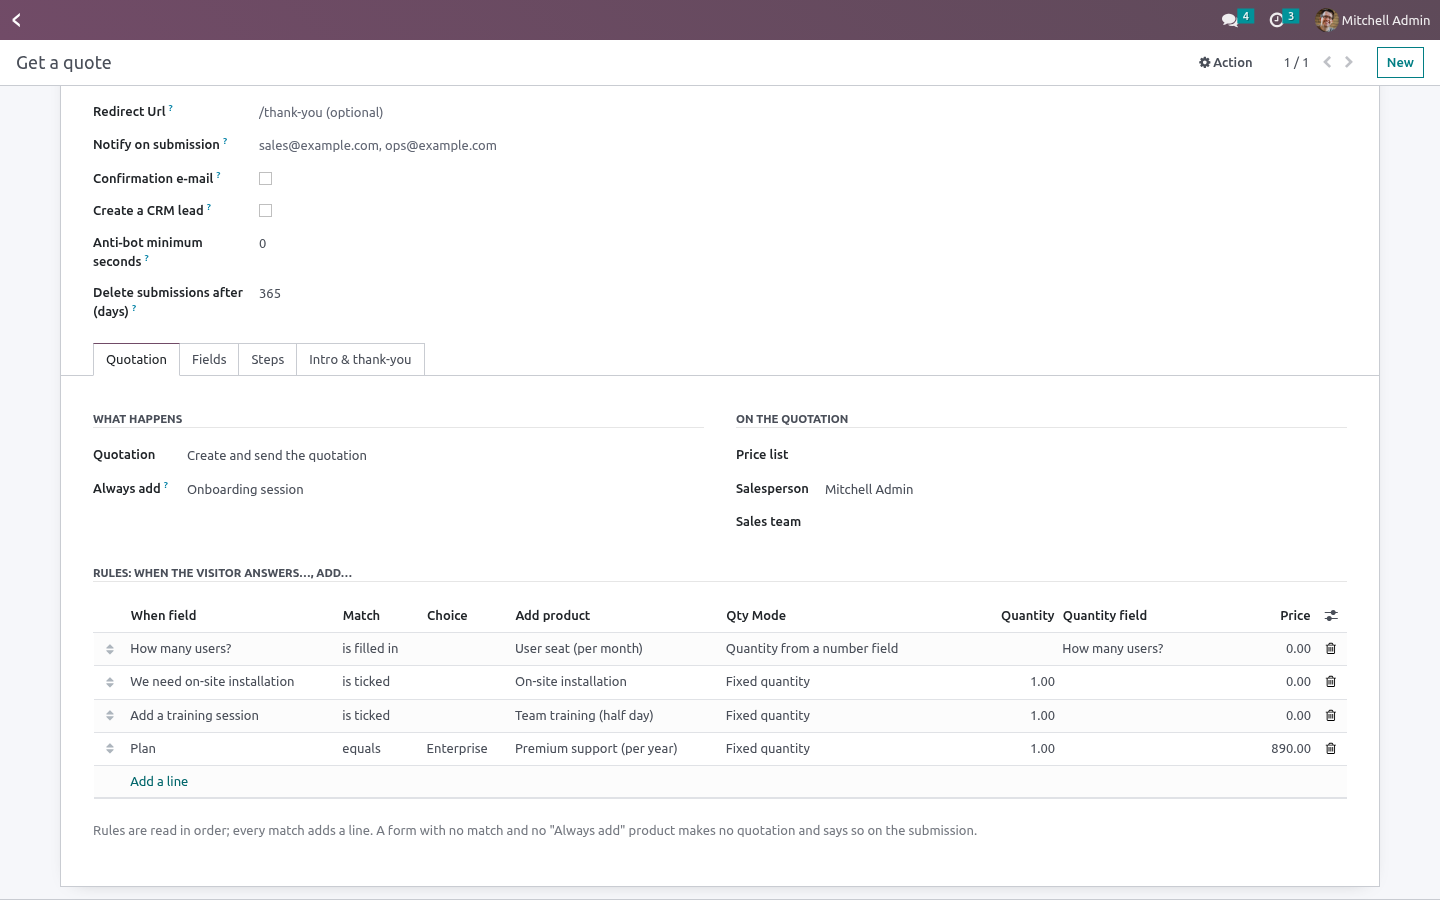
Task: Open the Always add product field
Action: 445,490
